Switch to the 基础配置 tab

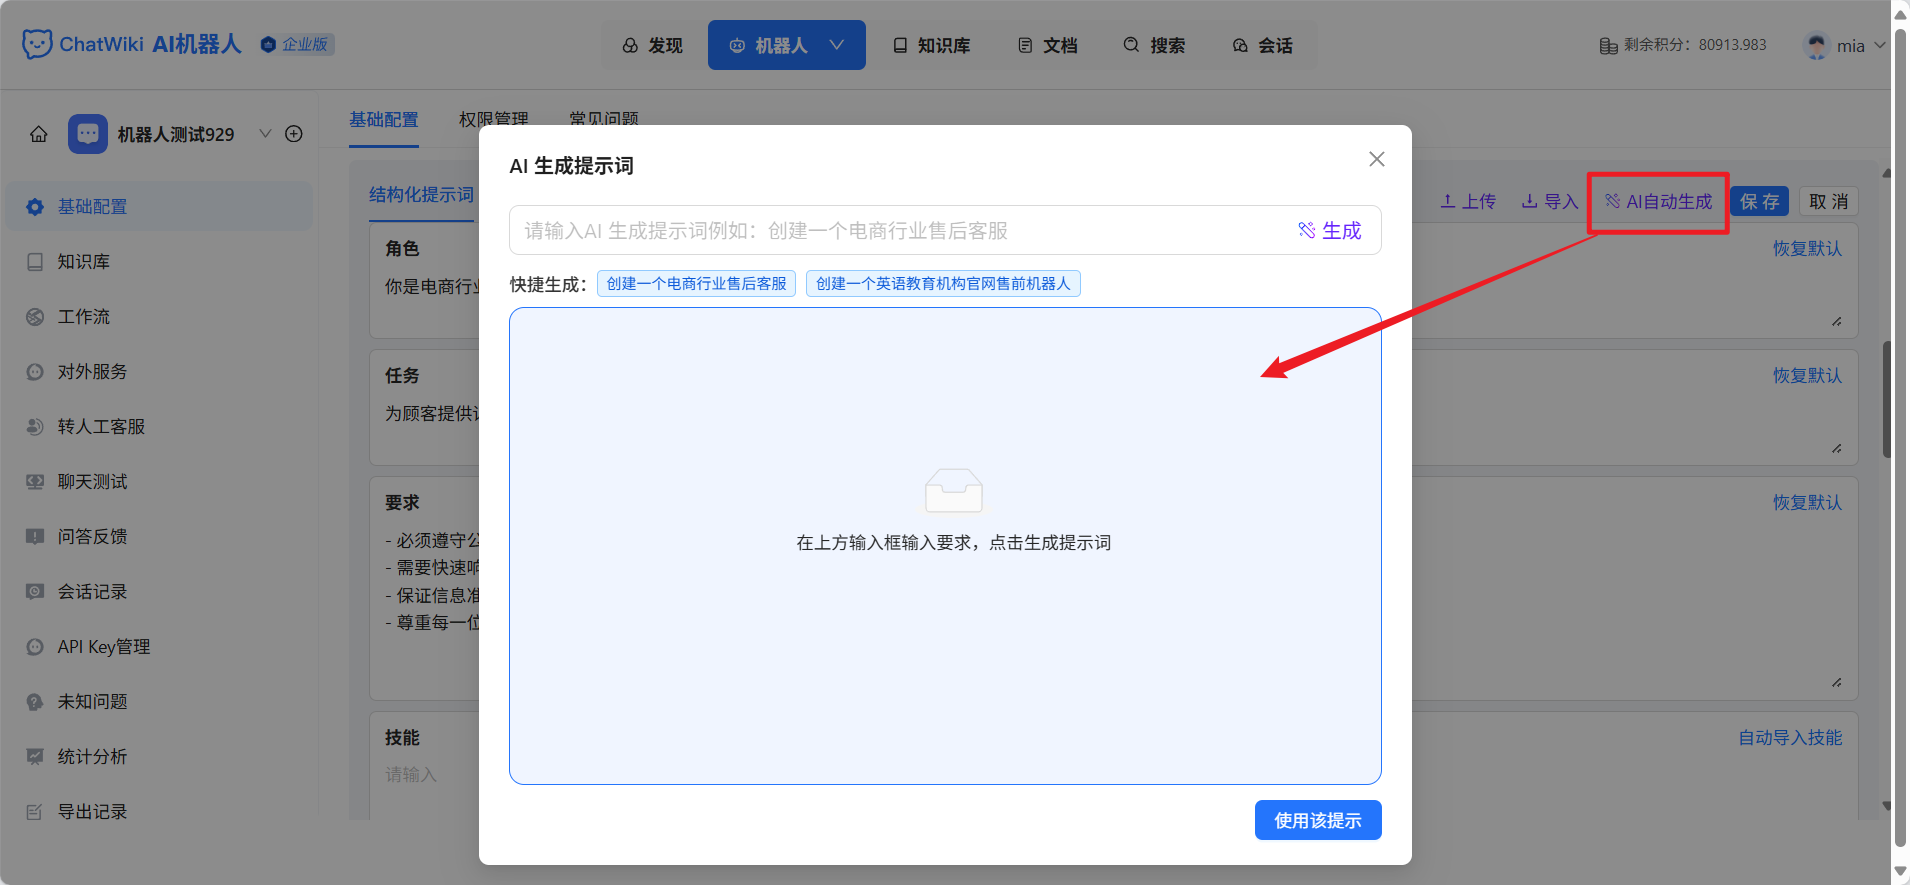384,120
